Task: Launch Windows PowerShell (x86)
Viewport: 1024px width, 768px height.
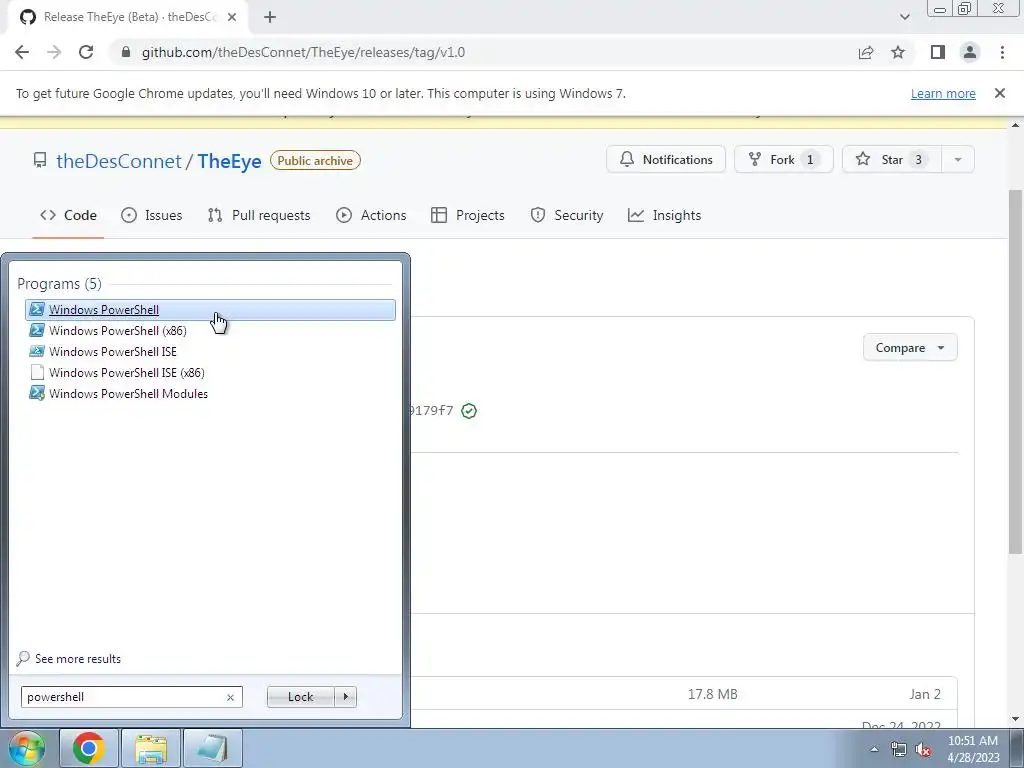Action: (x=210, y=330)
